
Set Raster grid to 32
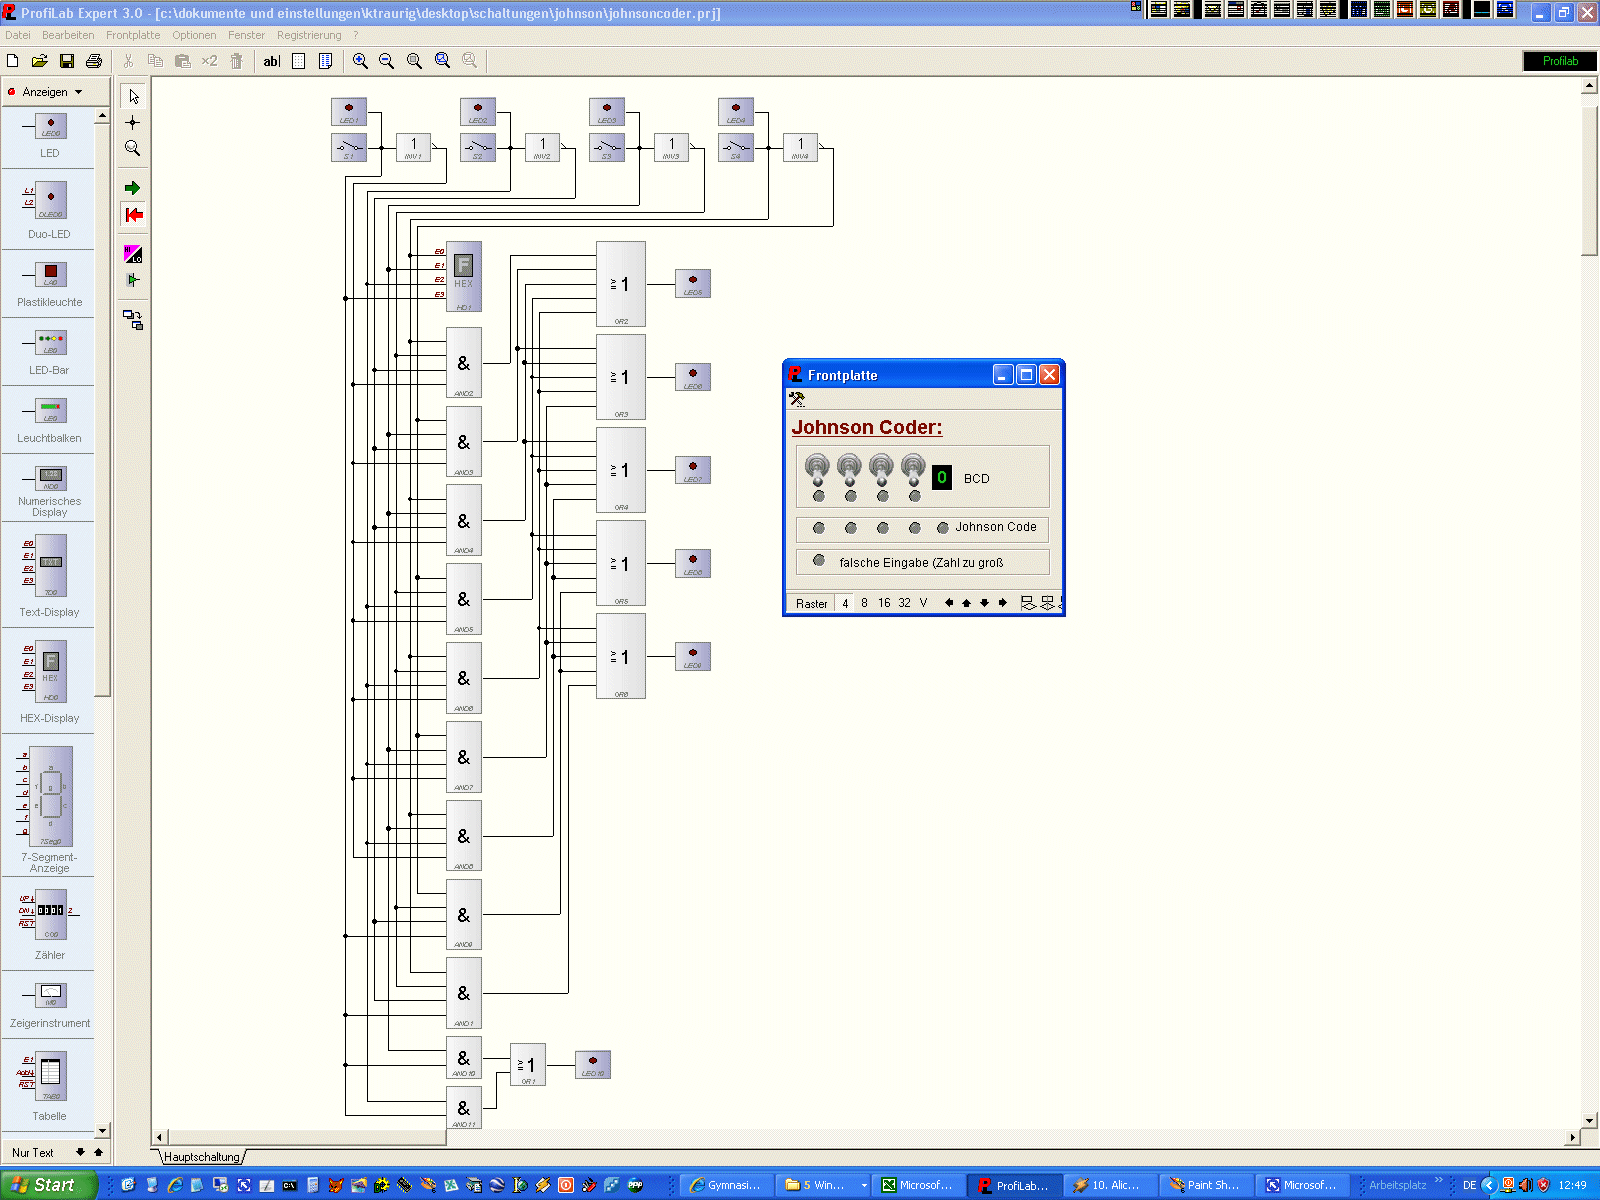pyautogui.click(x=904, y=603)
